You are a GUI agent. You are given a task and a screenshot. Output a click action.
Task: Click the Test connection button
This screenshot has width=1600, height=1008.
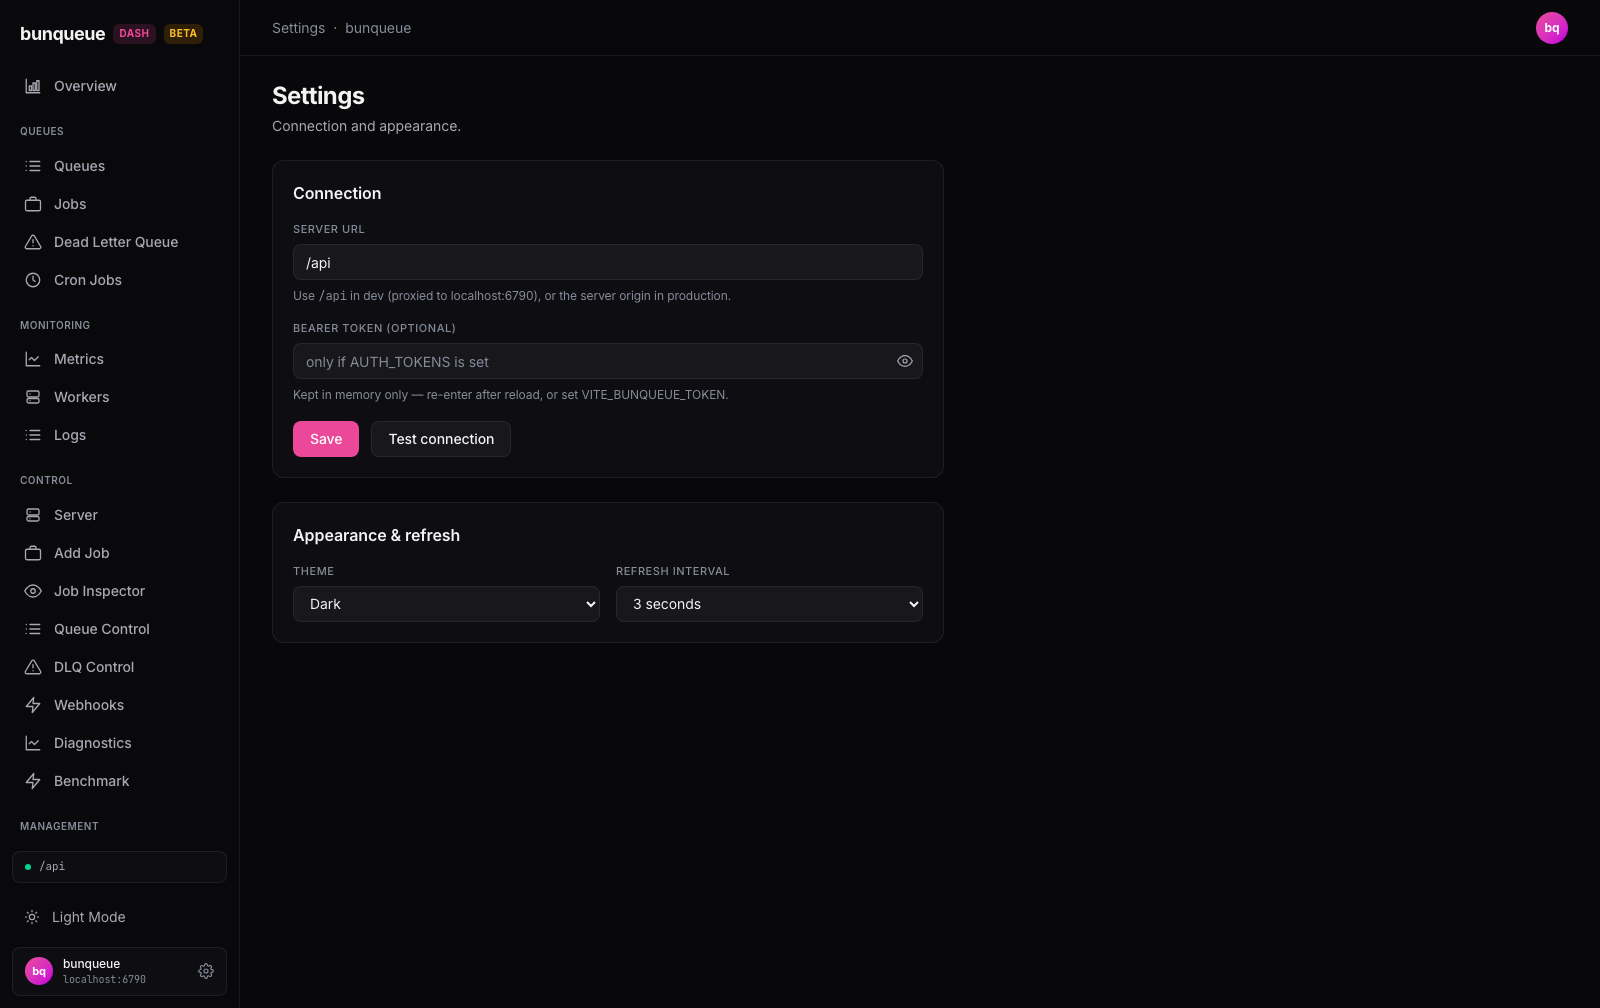coord(441,439)
